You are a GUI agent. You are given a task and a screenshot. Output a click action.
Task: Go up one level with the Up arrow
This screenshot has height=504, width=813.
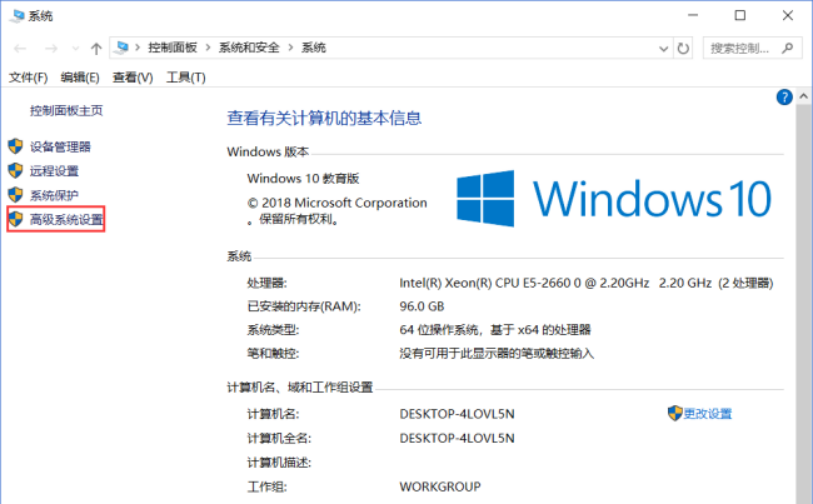(96, 49)
